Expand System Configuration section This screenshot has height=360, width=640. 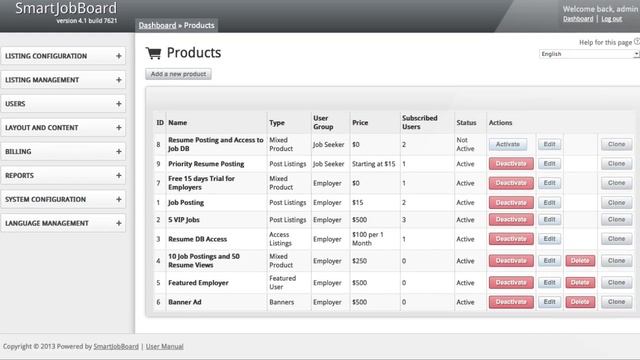tap(63, 199)
